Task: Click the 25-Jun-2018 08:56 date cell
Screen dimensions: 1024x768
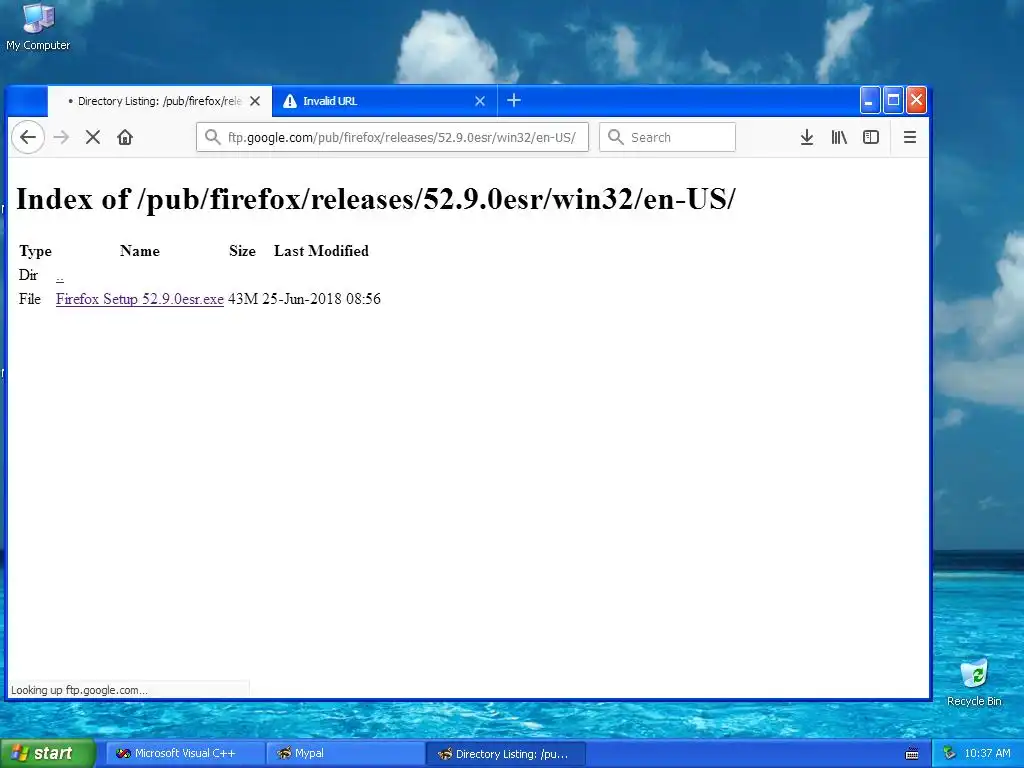Action: tap(321, 299)
